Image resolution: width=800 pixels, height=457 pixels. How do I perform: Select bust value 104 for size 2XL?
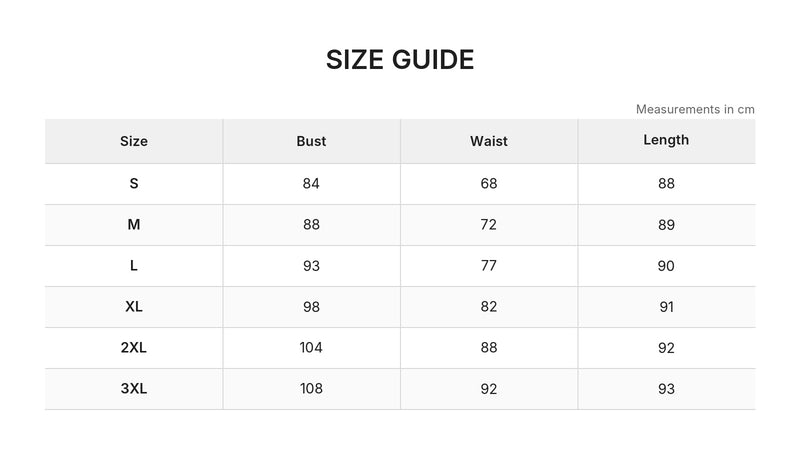[x=311, y=347]
